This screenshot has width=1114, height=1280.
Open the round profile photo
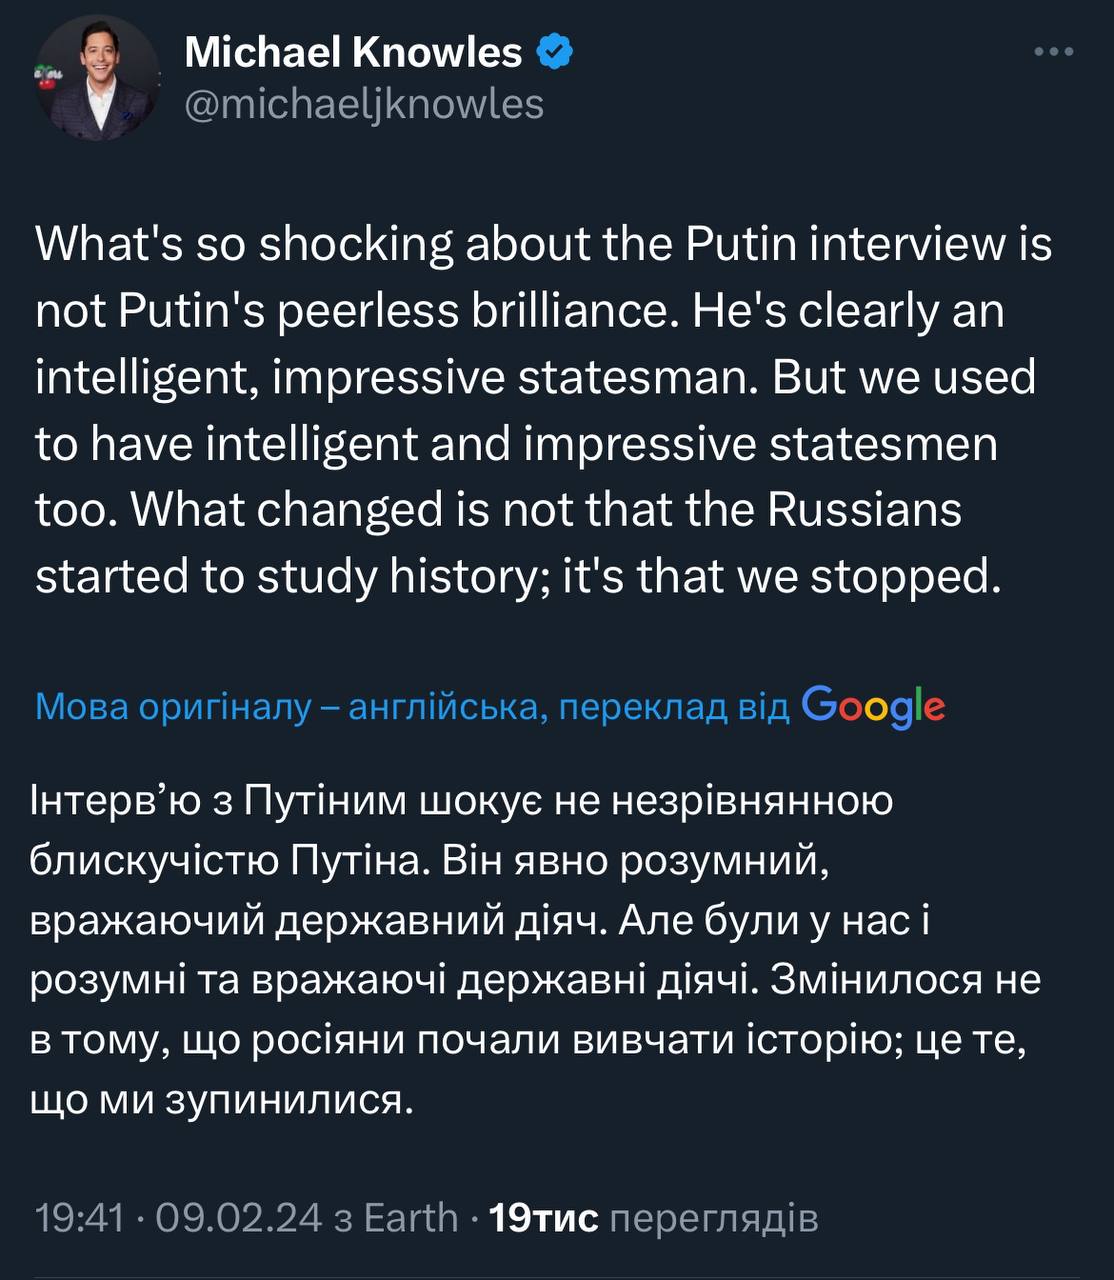(x=98, y=78)
